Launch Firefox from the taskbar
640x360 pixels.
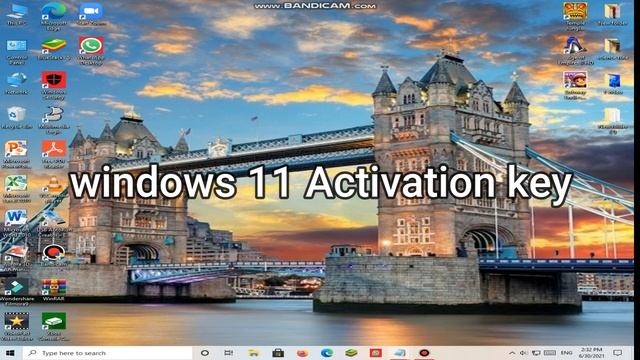pyautogui.click(x=302, y=353)
